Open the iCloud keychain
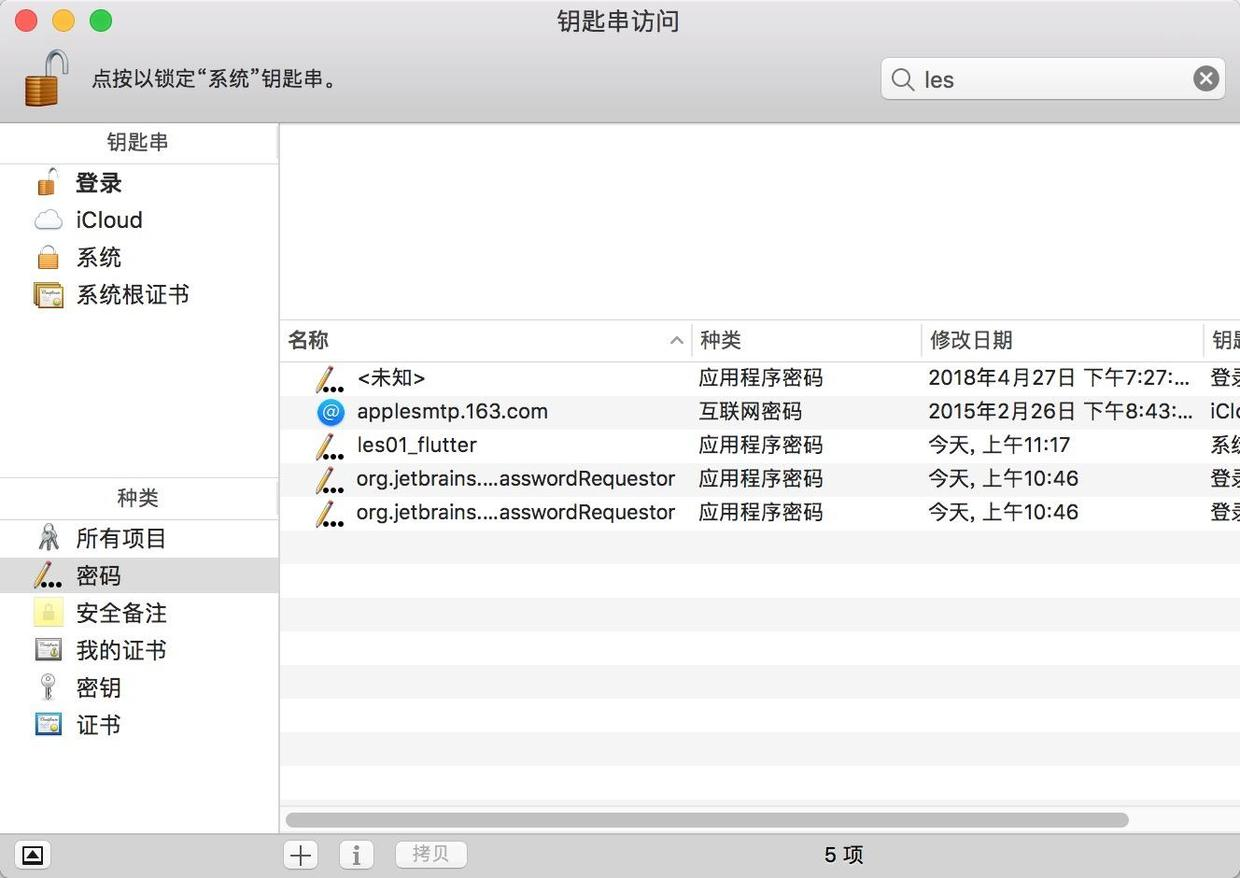 point(108,220)
